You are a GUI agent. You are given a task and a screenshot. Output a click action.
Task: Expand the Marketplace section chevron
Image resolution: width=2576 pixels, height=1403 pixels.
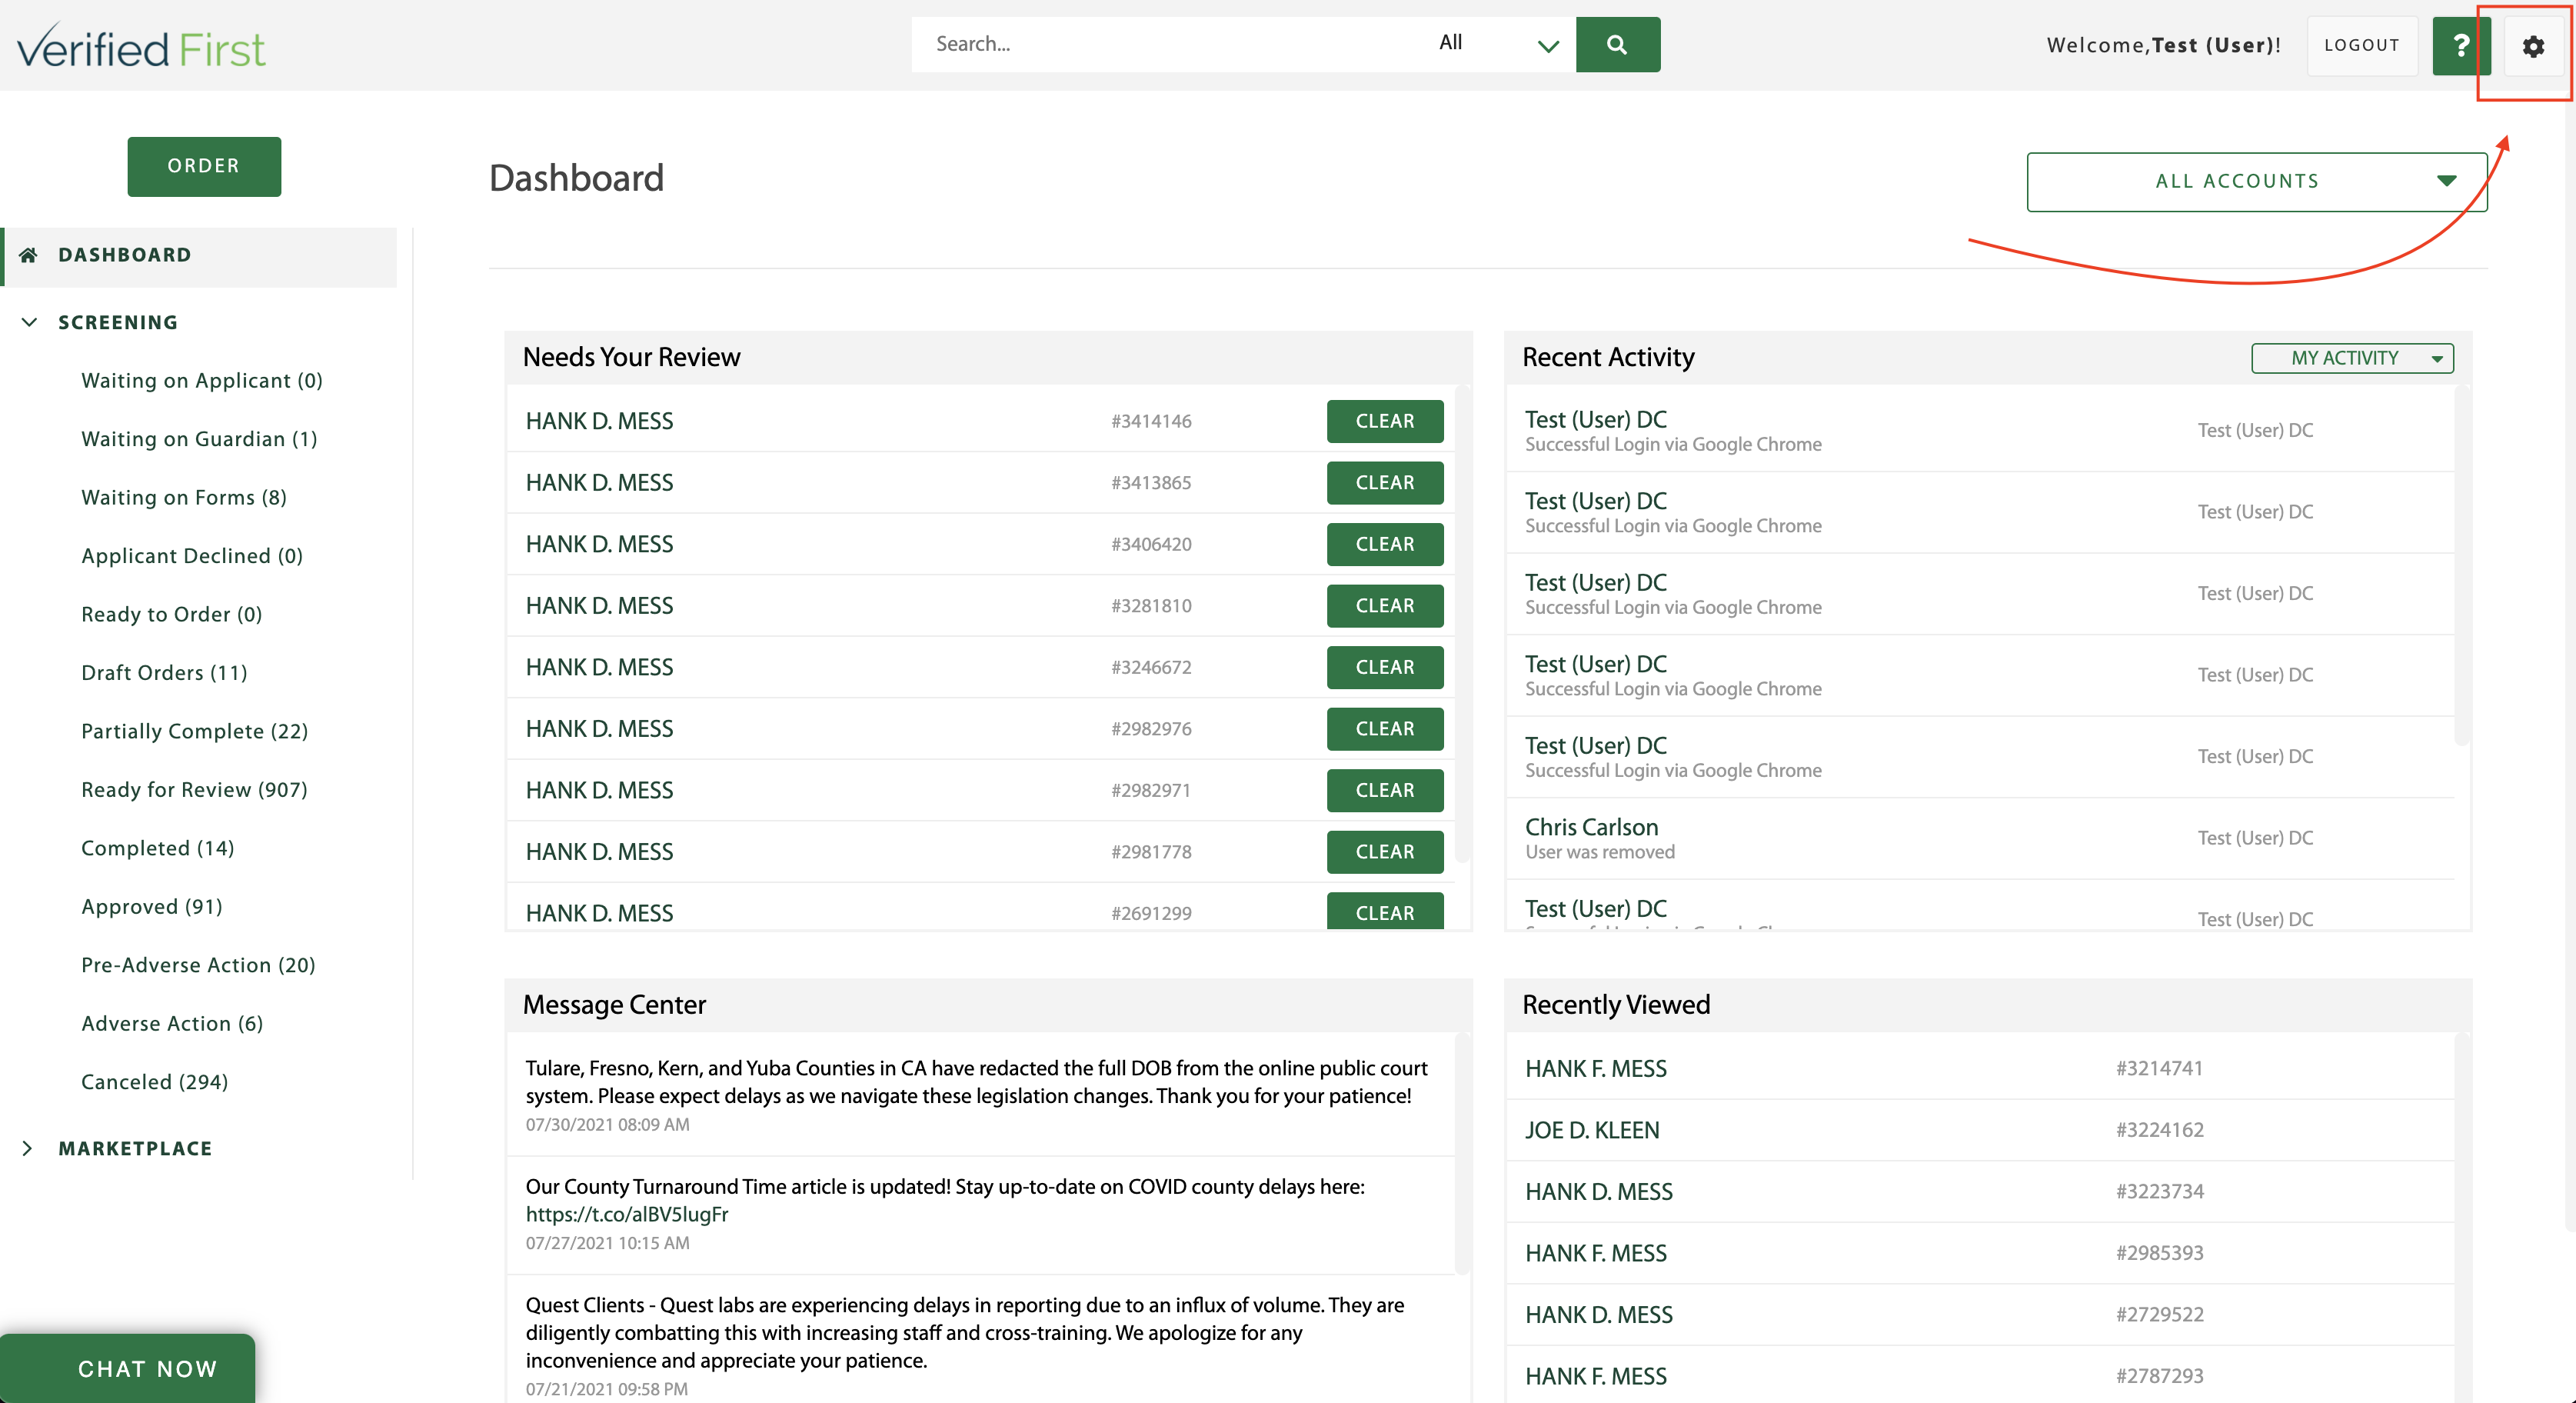(x=28, y=1148)
